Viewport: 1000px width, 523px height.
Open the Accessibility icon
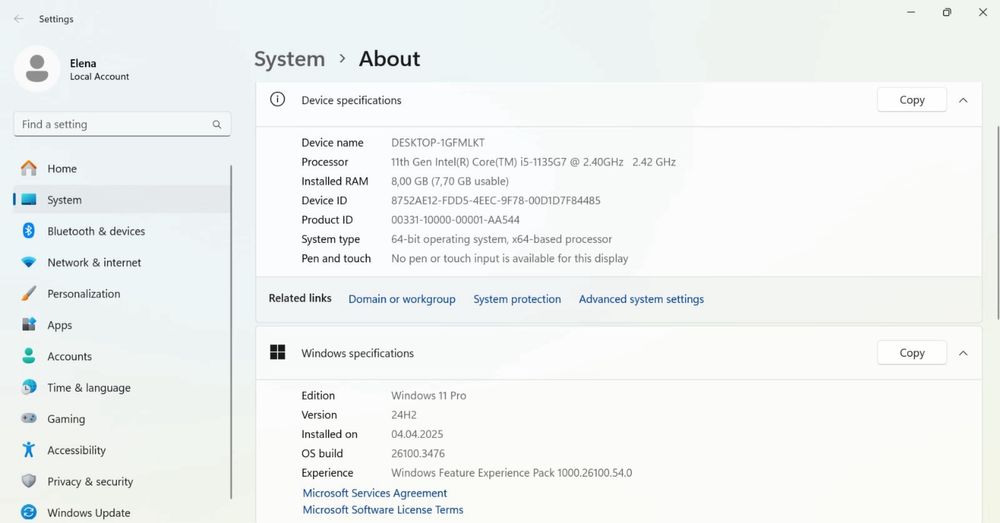point(29,450)
